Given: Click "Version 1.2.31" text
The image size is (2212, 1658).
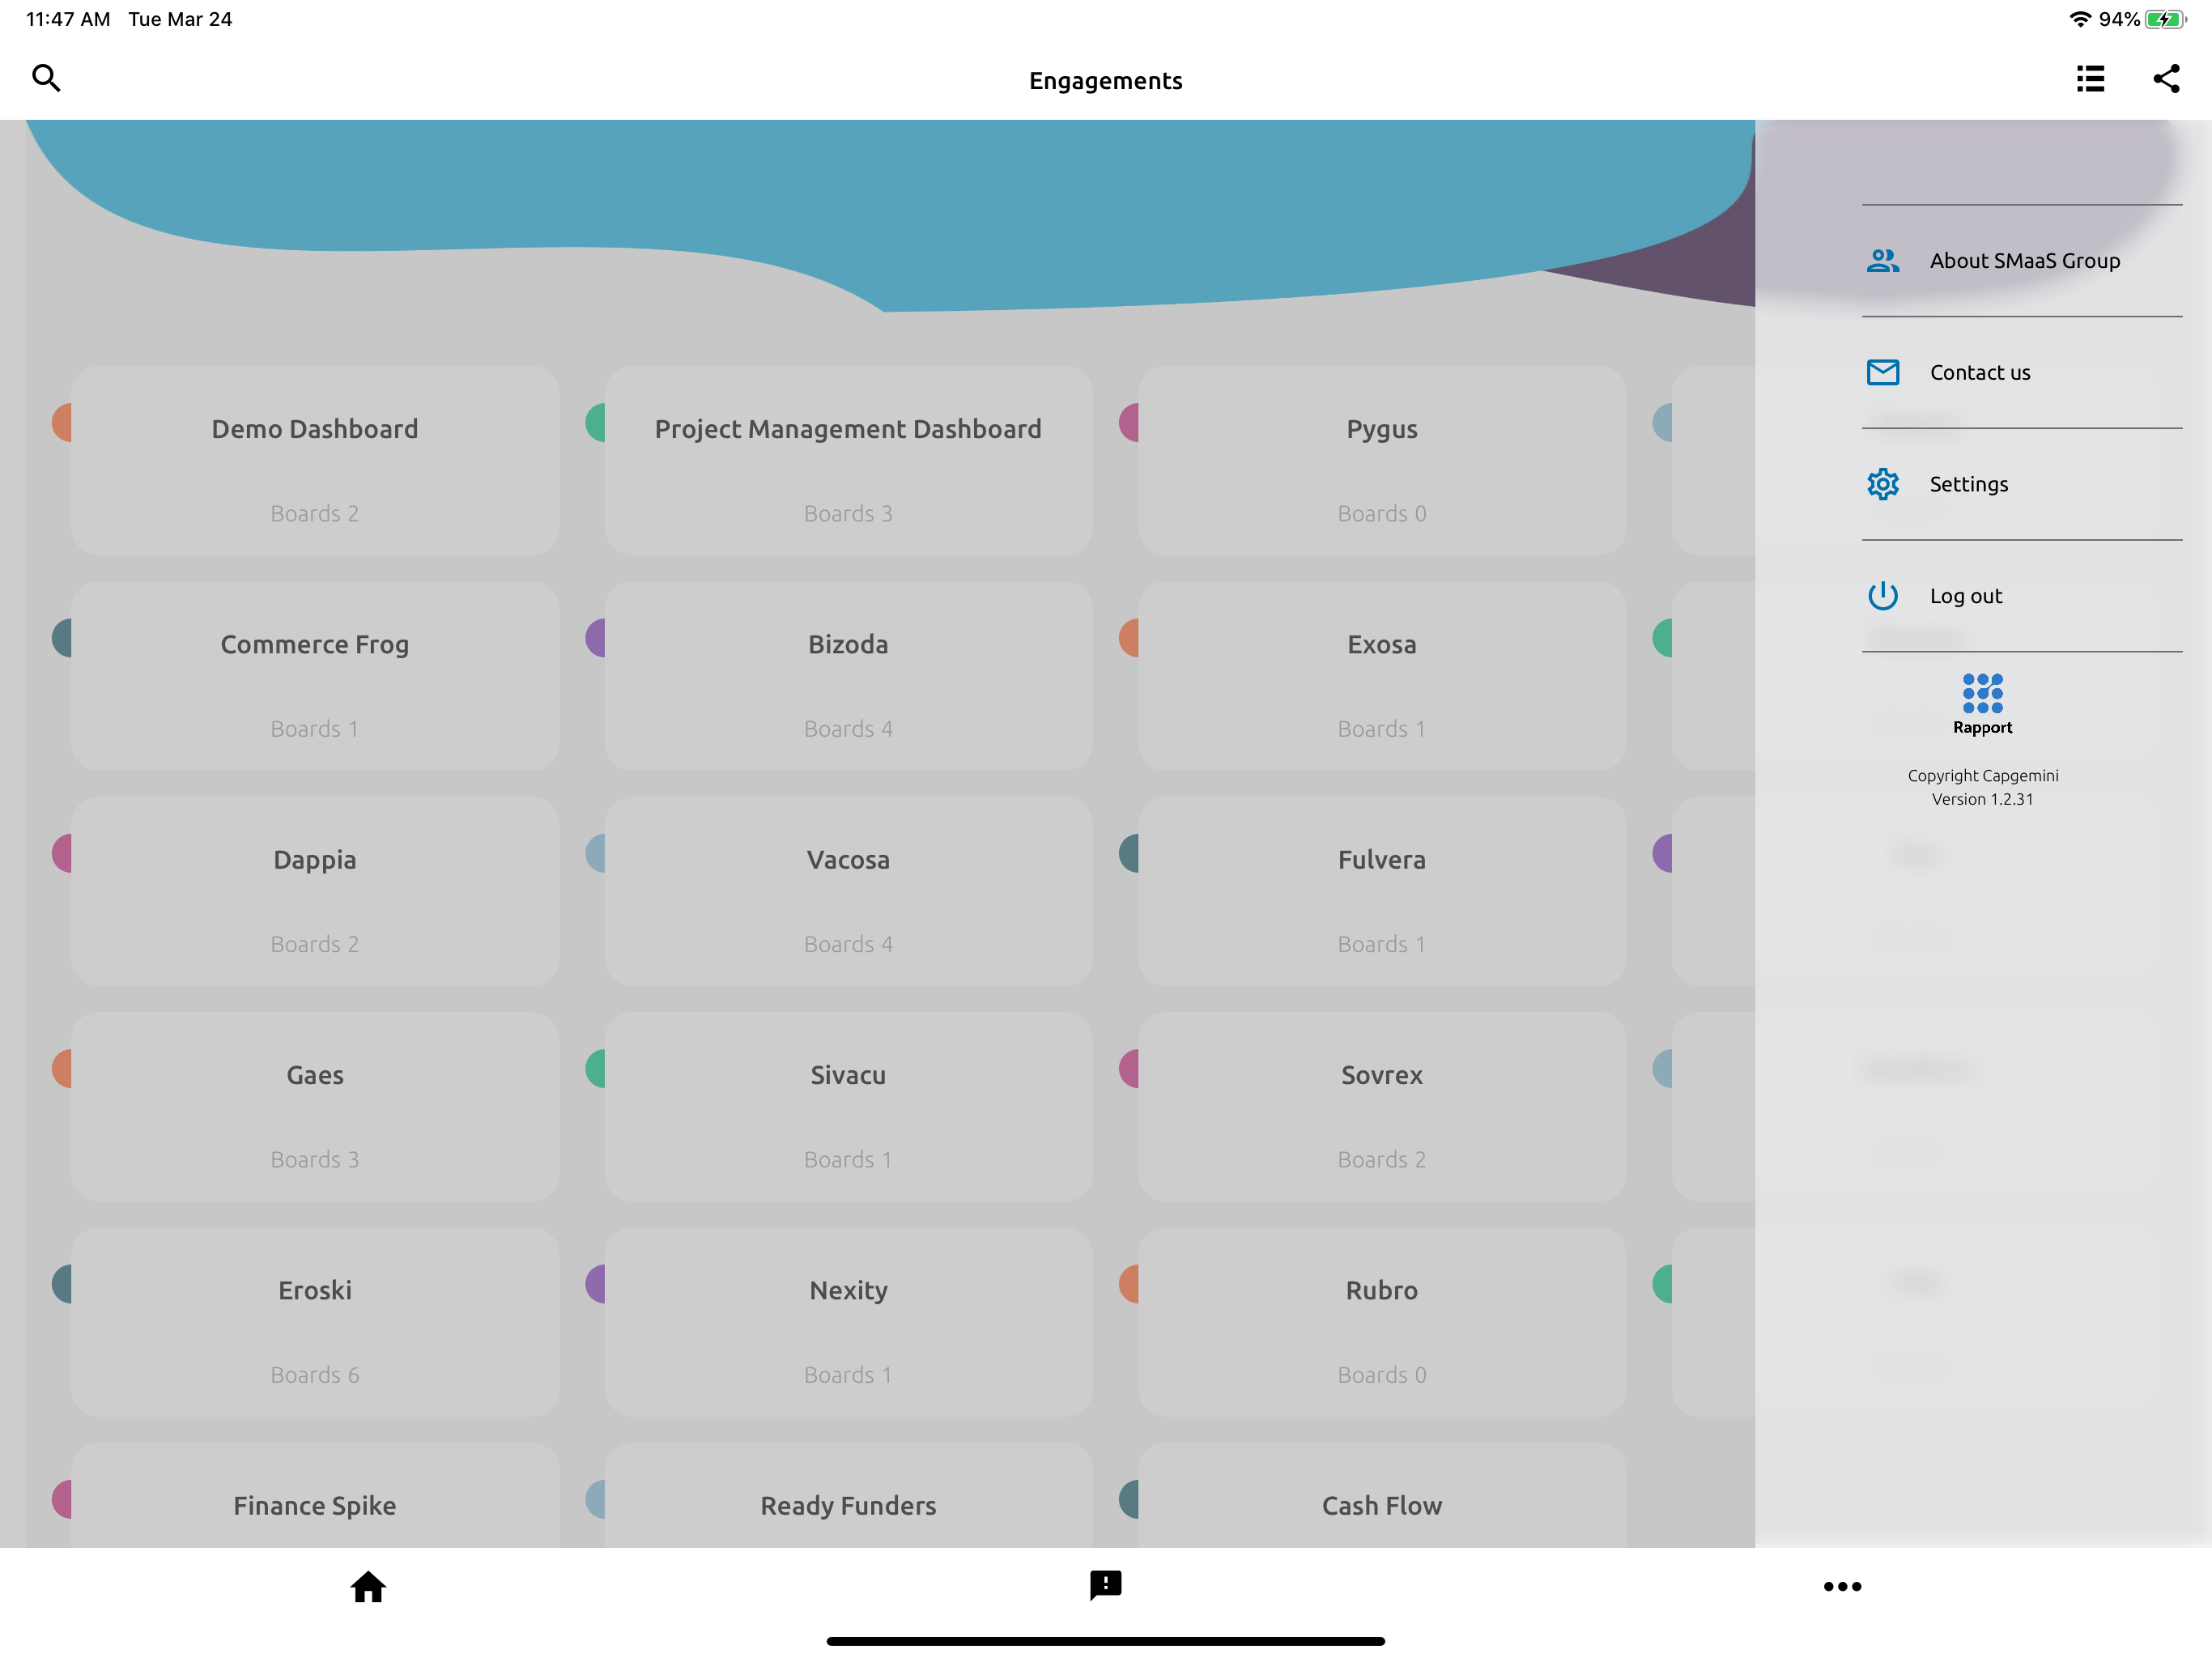Looking at the screenshot, I should coord(1982,799).
